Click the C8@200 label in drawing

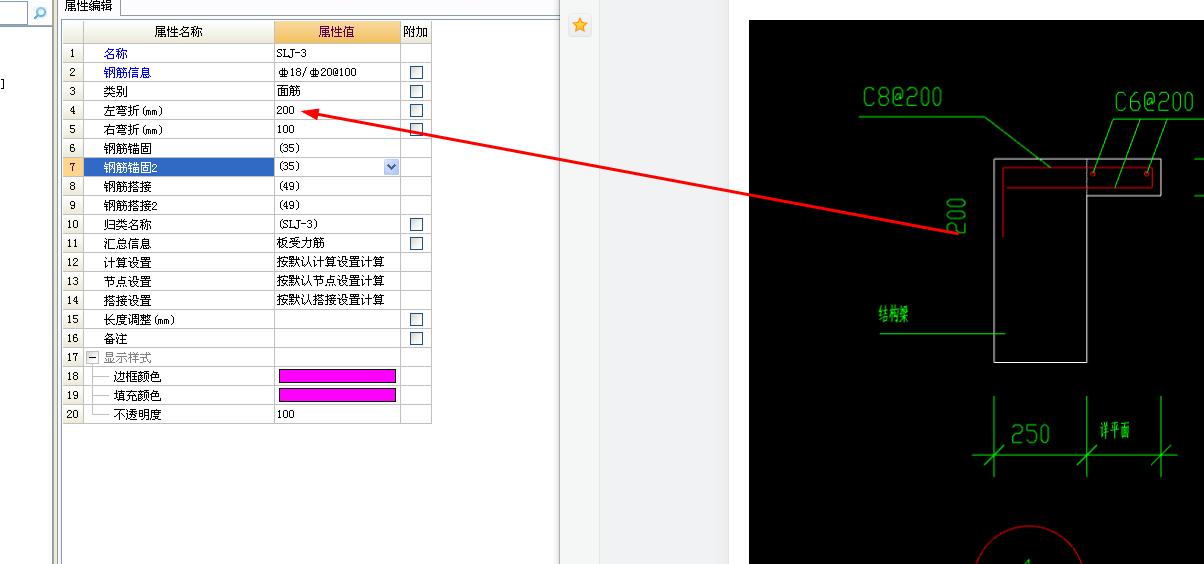[x=902, y=97]
